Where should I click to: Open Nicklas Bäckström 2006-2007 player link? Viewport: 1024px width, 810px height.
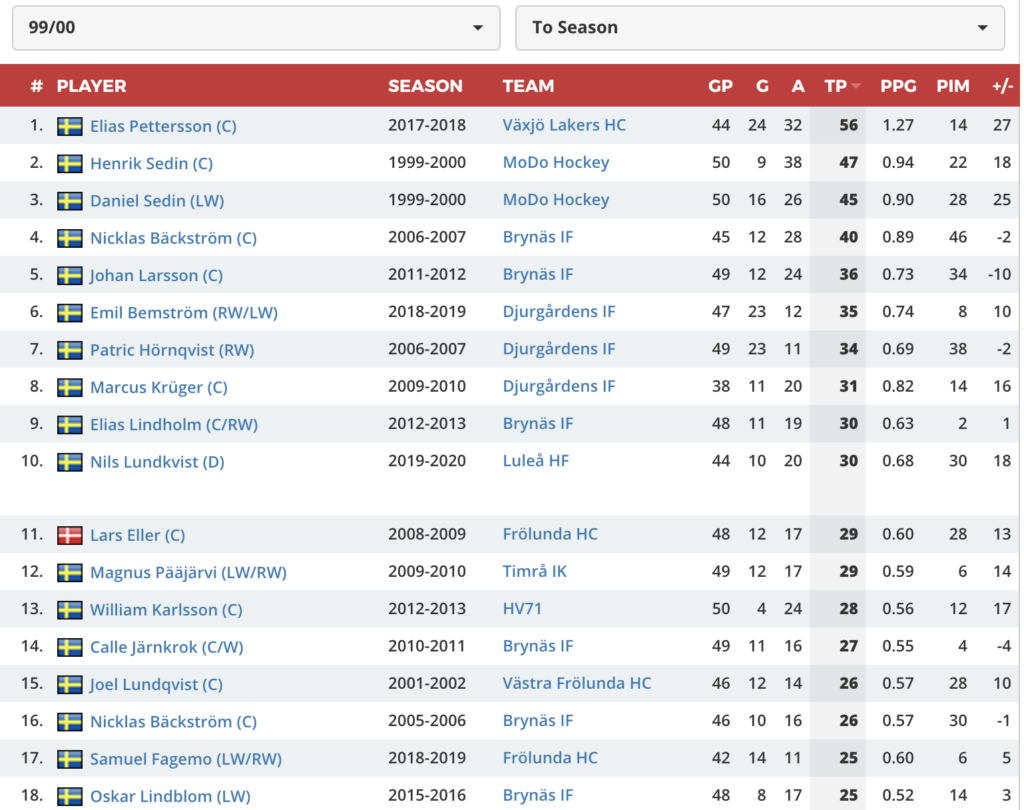173,238
